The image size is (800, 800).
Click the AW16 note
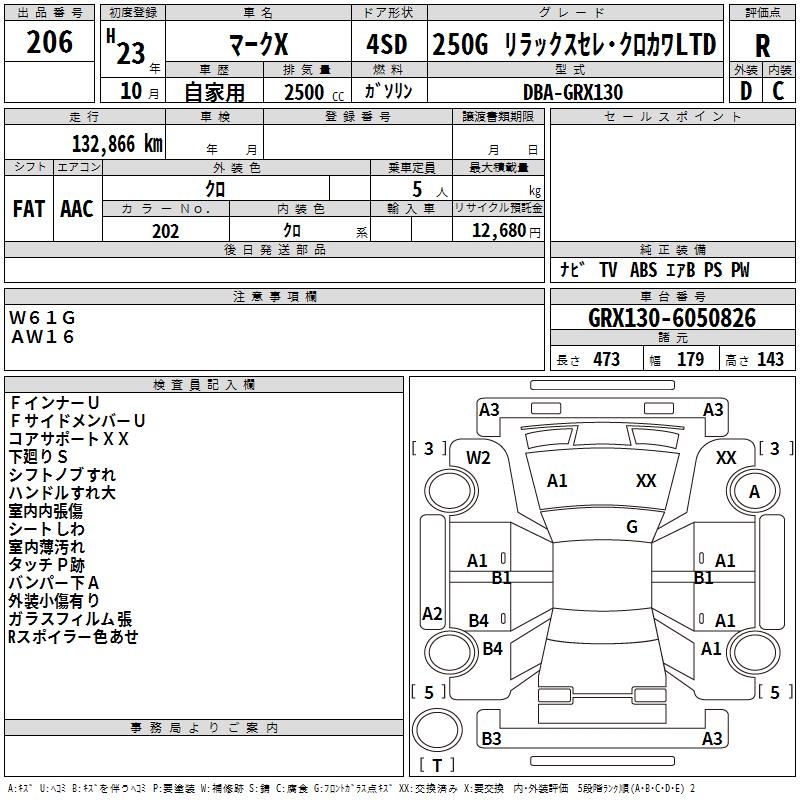[x=43, y=337]
